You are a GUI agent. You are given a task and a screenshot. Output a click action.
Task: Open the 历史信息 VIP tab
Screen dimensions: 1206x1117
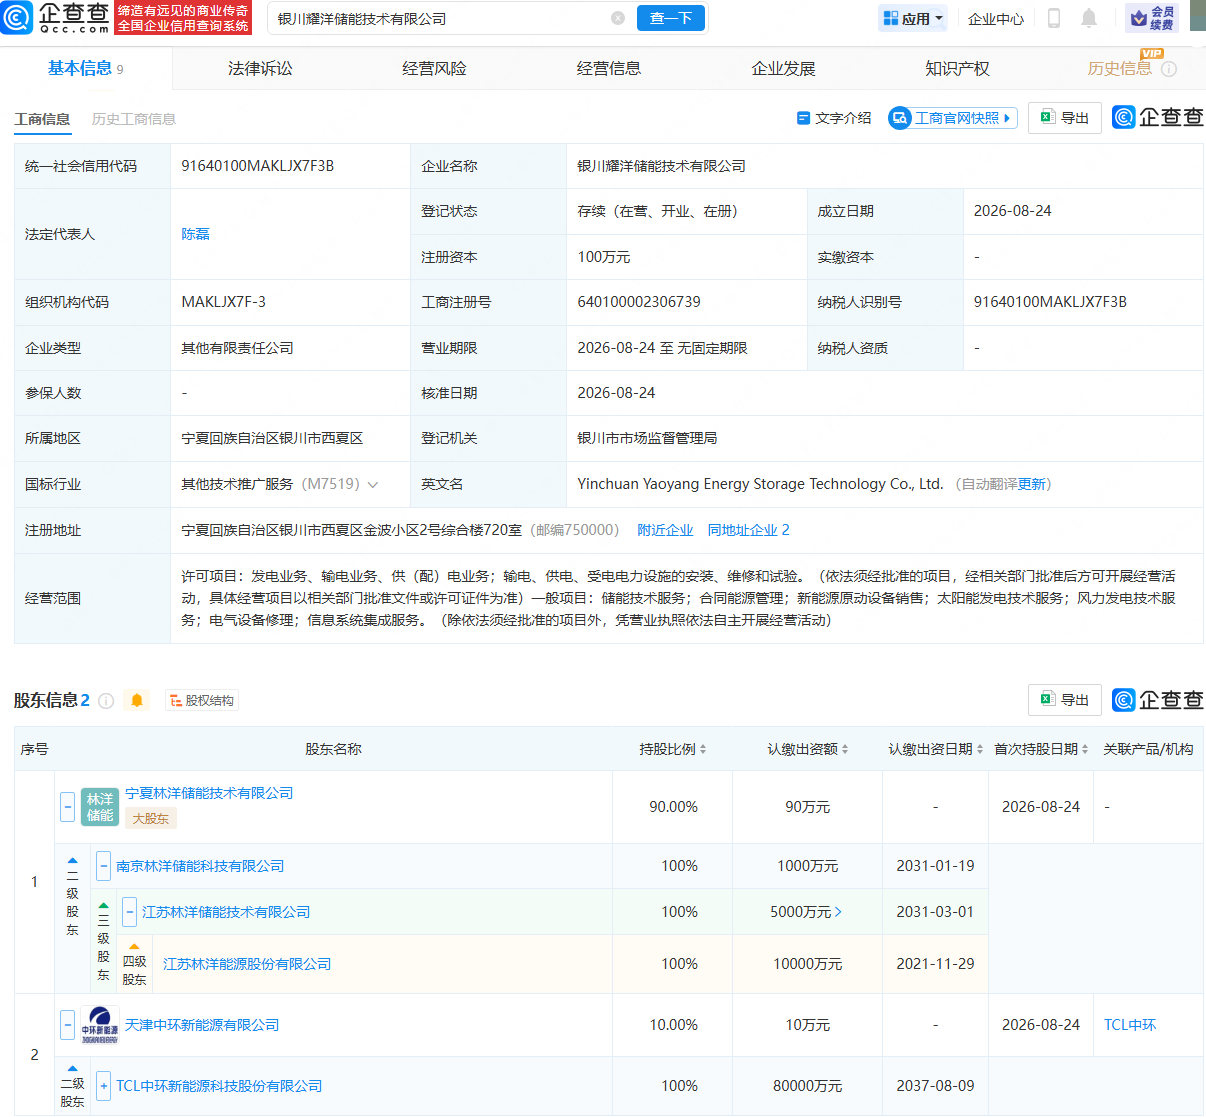pyautogui.click(x=1120, y=68)
